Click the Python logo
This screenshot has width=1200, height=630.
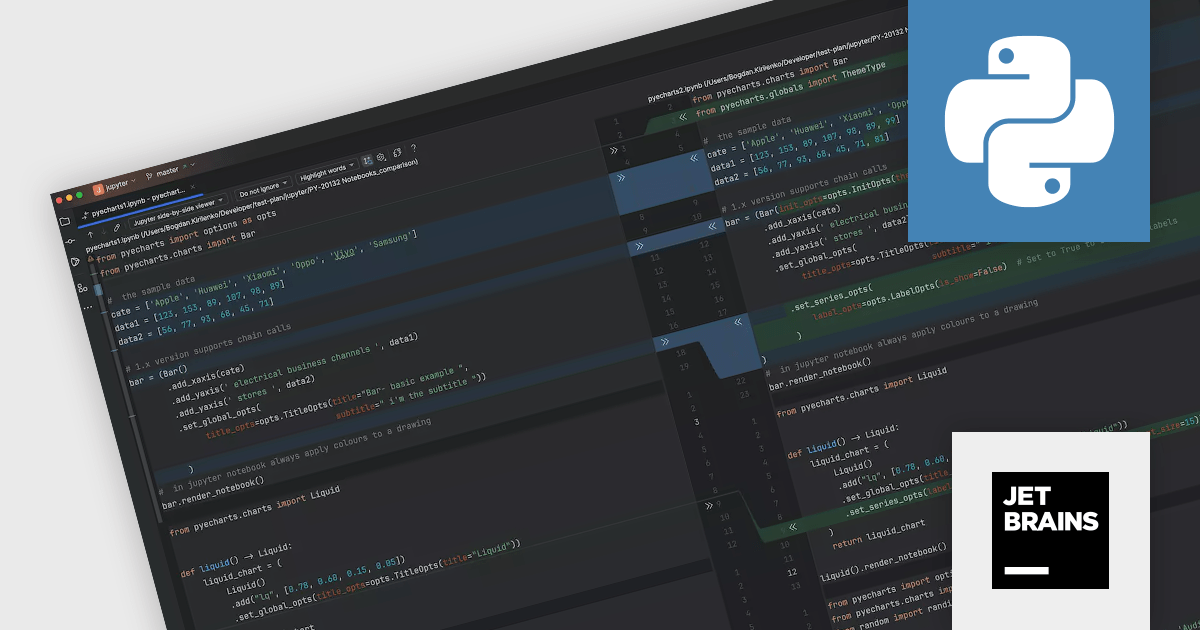coord(1029,120)
